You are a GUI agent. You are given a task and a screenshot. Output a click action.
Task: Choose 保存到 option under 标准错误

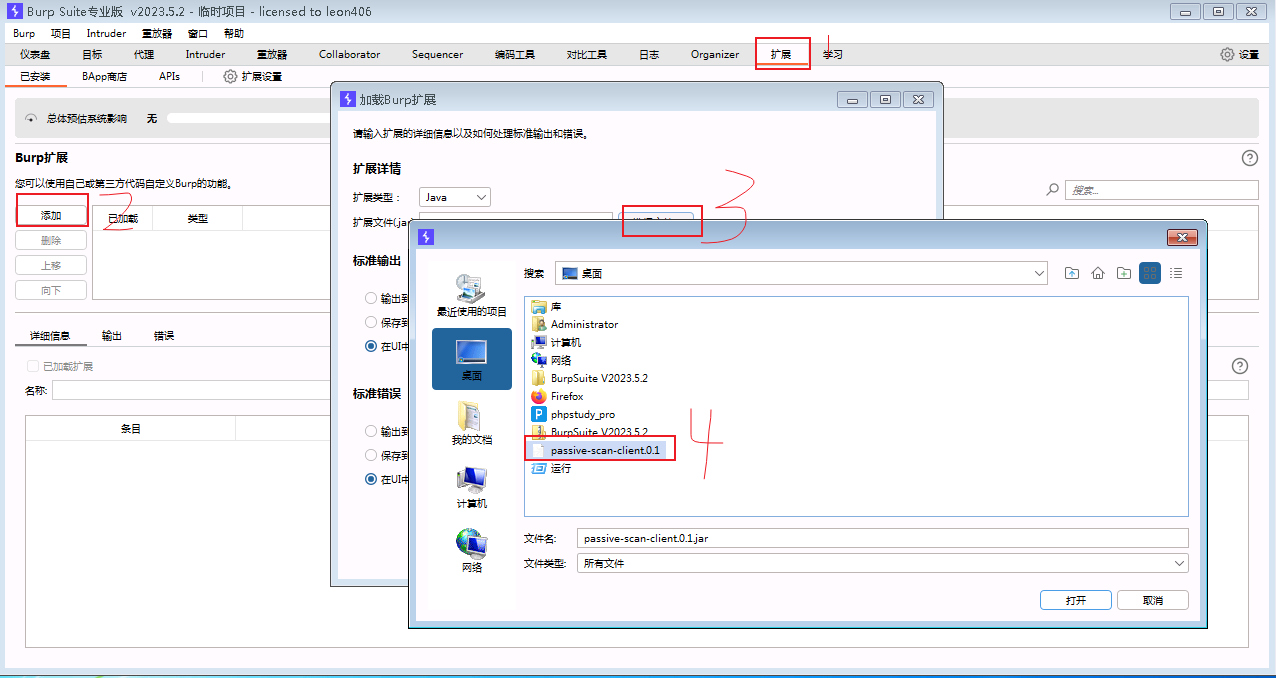coord(372,455)
